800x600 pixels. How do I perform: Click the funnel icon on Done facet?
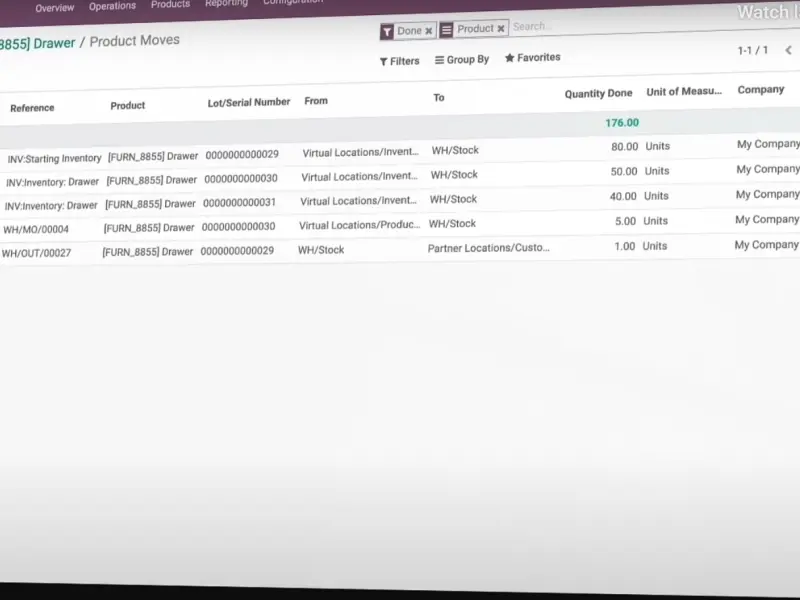tap(387, 32)
